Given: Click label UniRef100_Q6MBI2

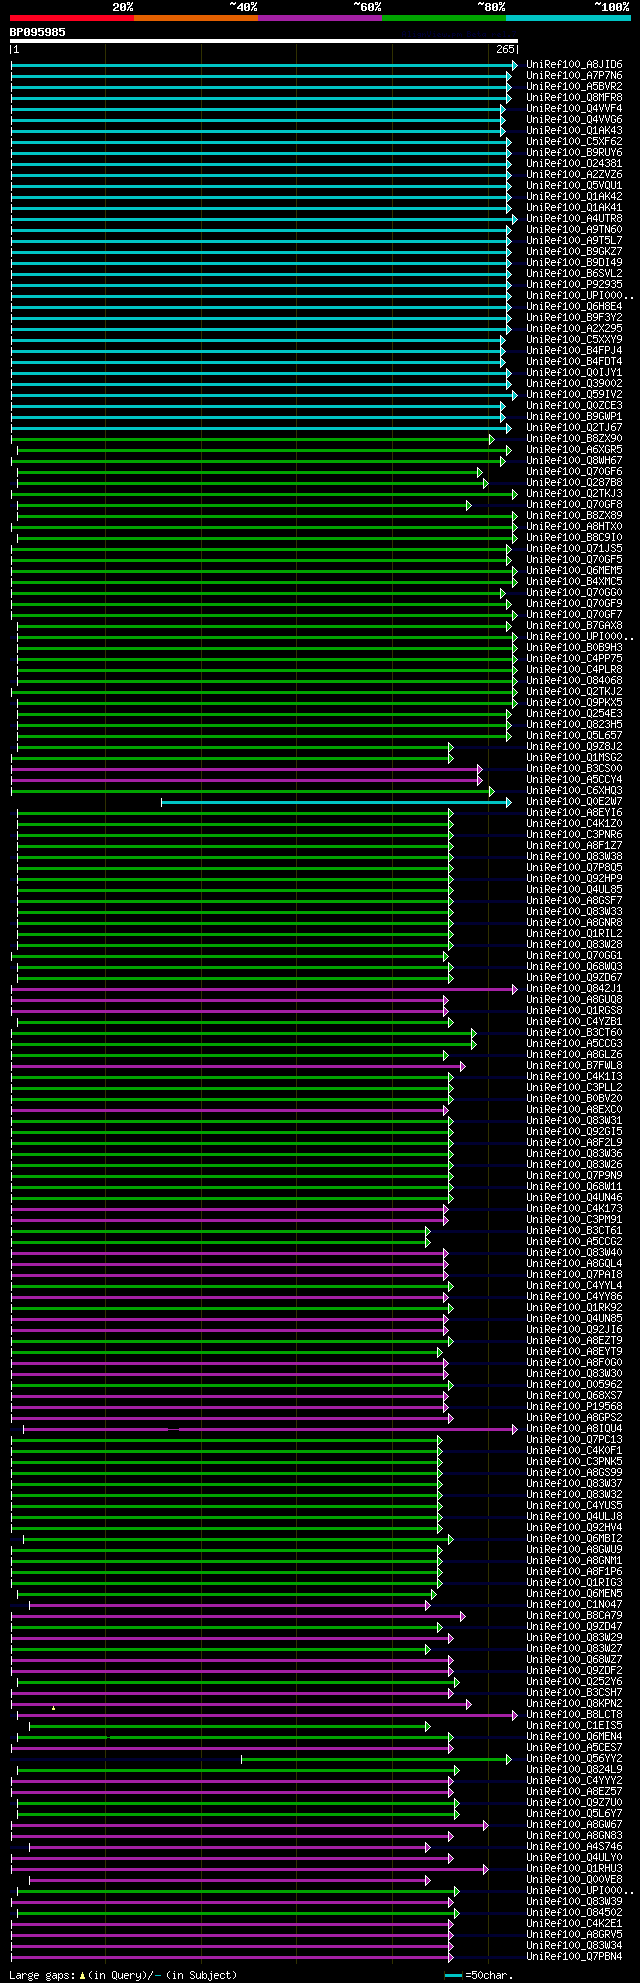Looking at the screenshot, I should tap(574, 1539).
